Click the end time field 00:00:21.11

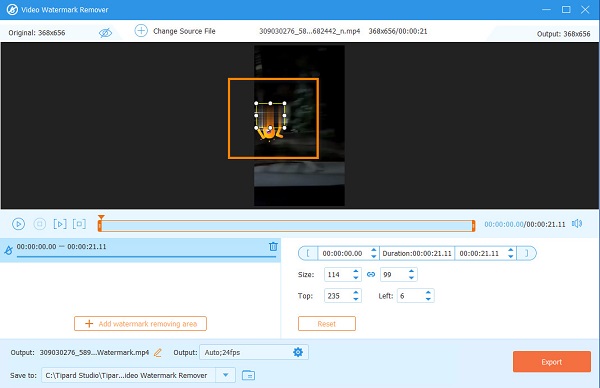coord(479,253)
